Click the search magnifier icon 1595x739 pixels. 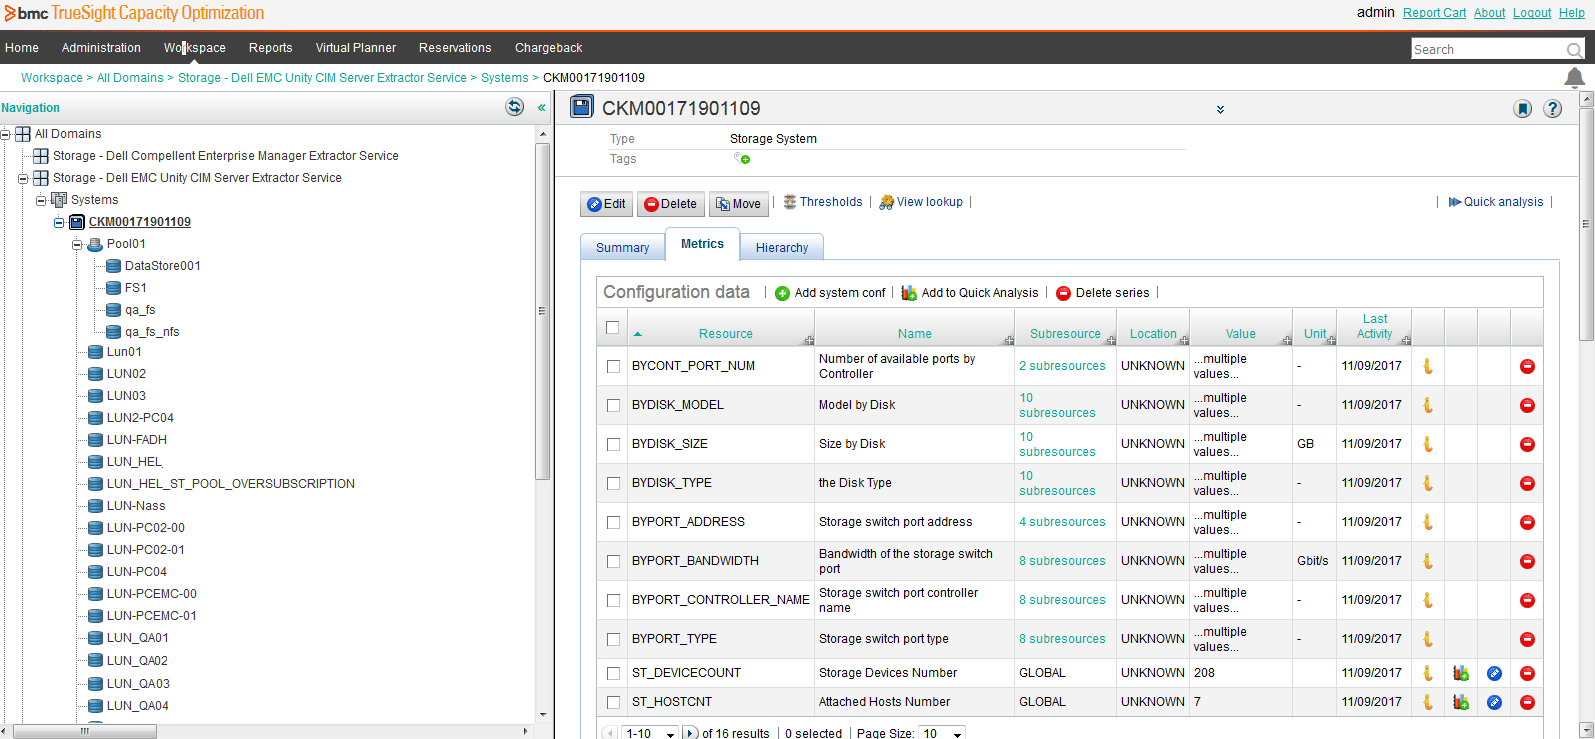[1574, 49]
